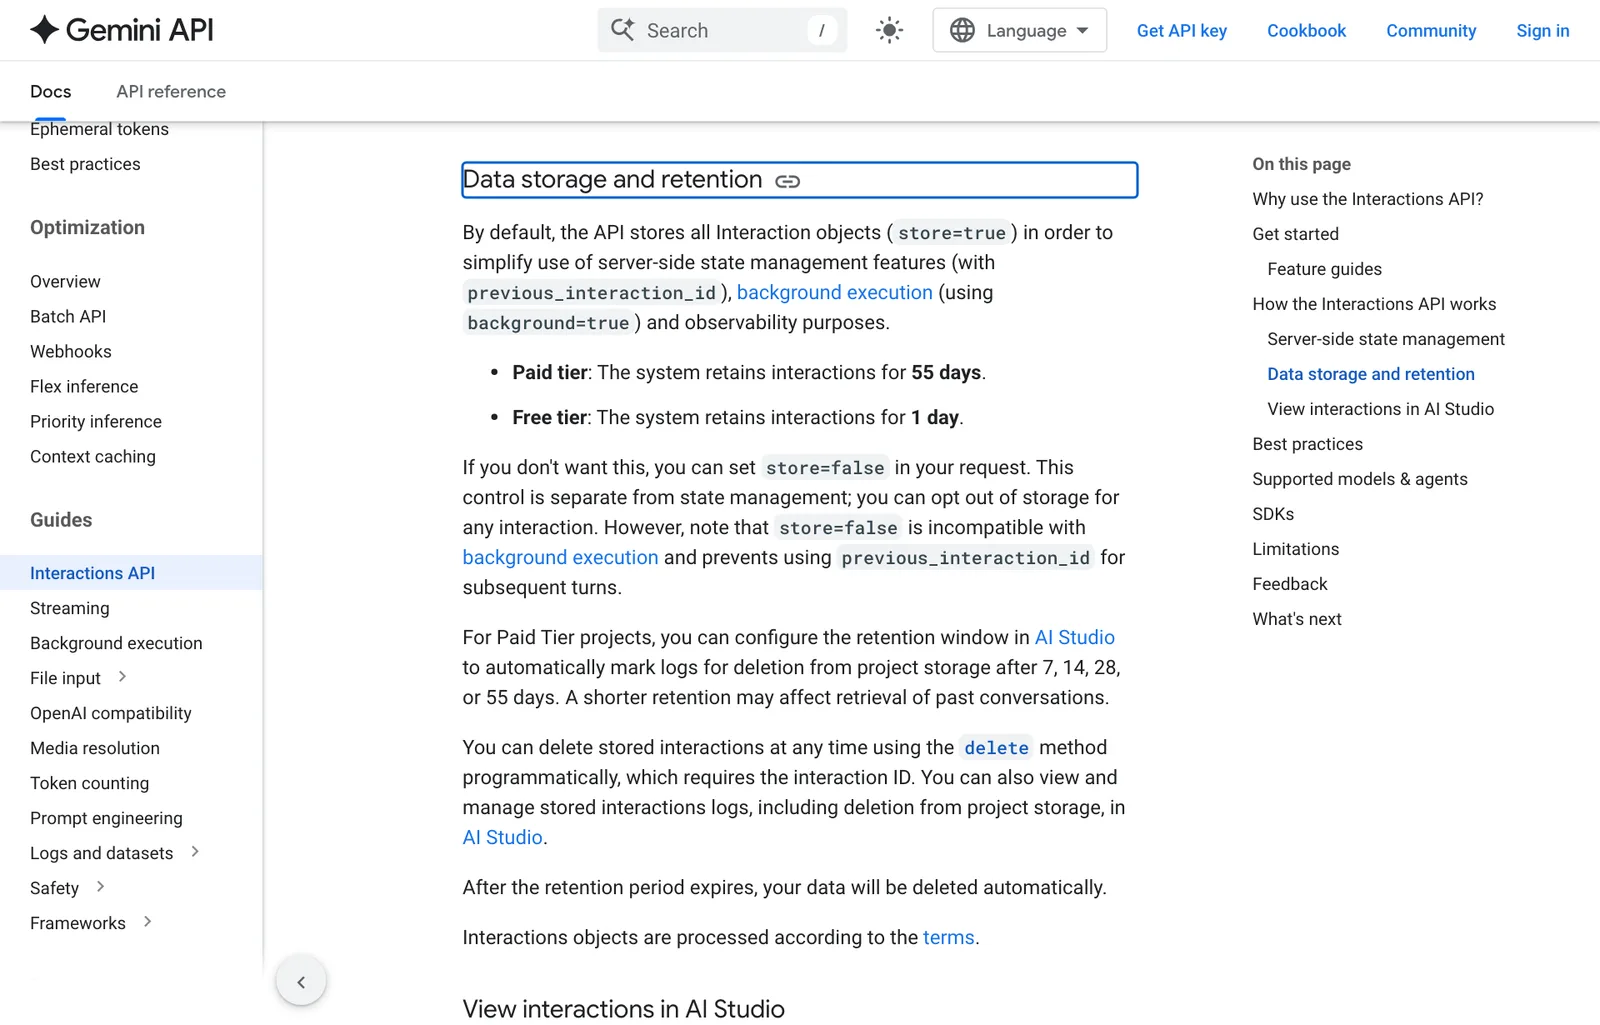This screenshot has height=1025, width=1600.
Task: Open the Safety guide
Action: coord(54,888)
